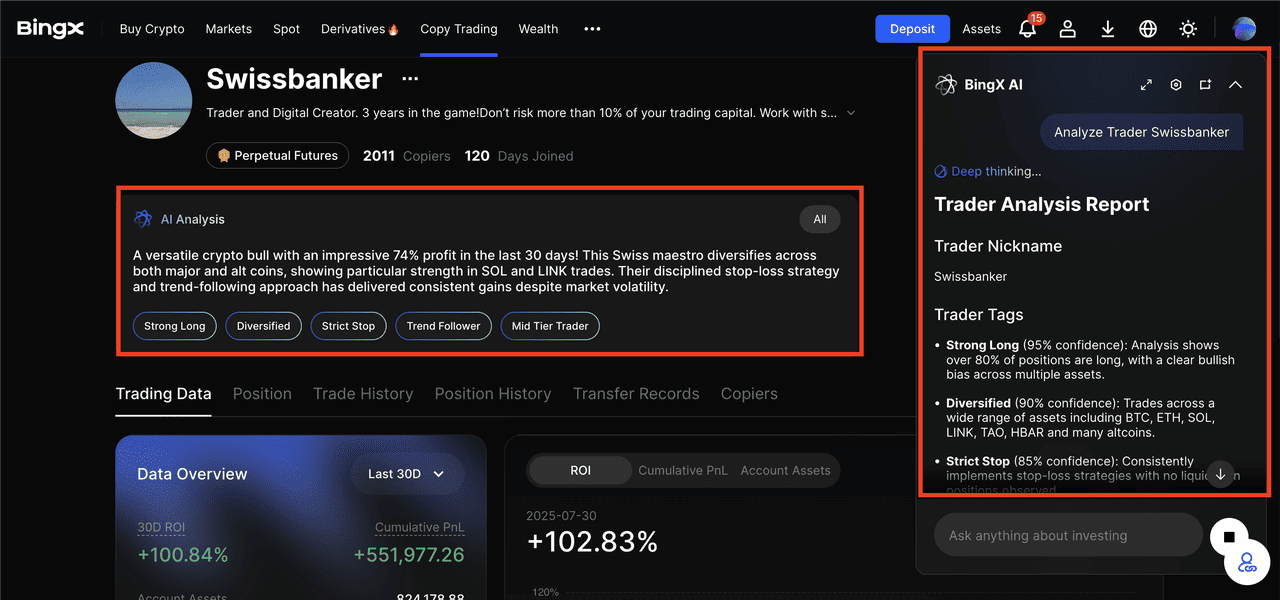
Task: Click the download app icon
Action: pos(1108,29)
